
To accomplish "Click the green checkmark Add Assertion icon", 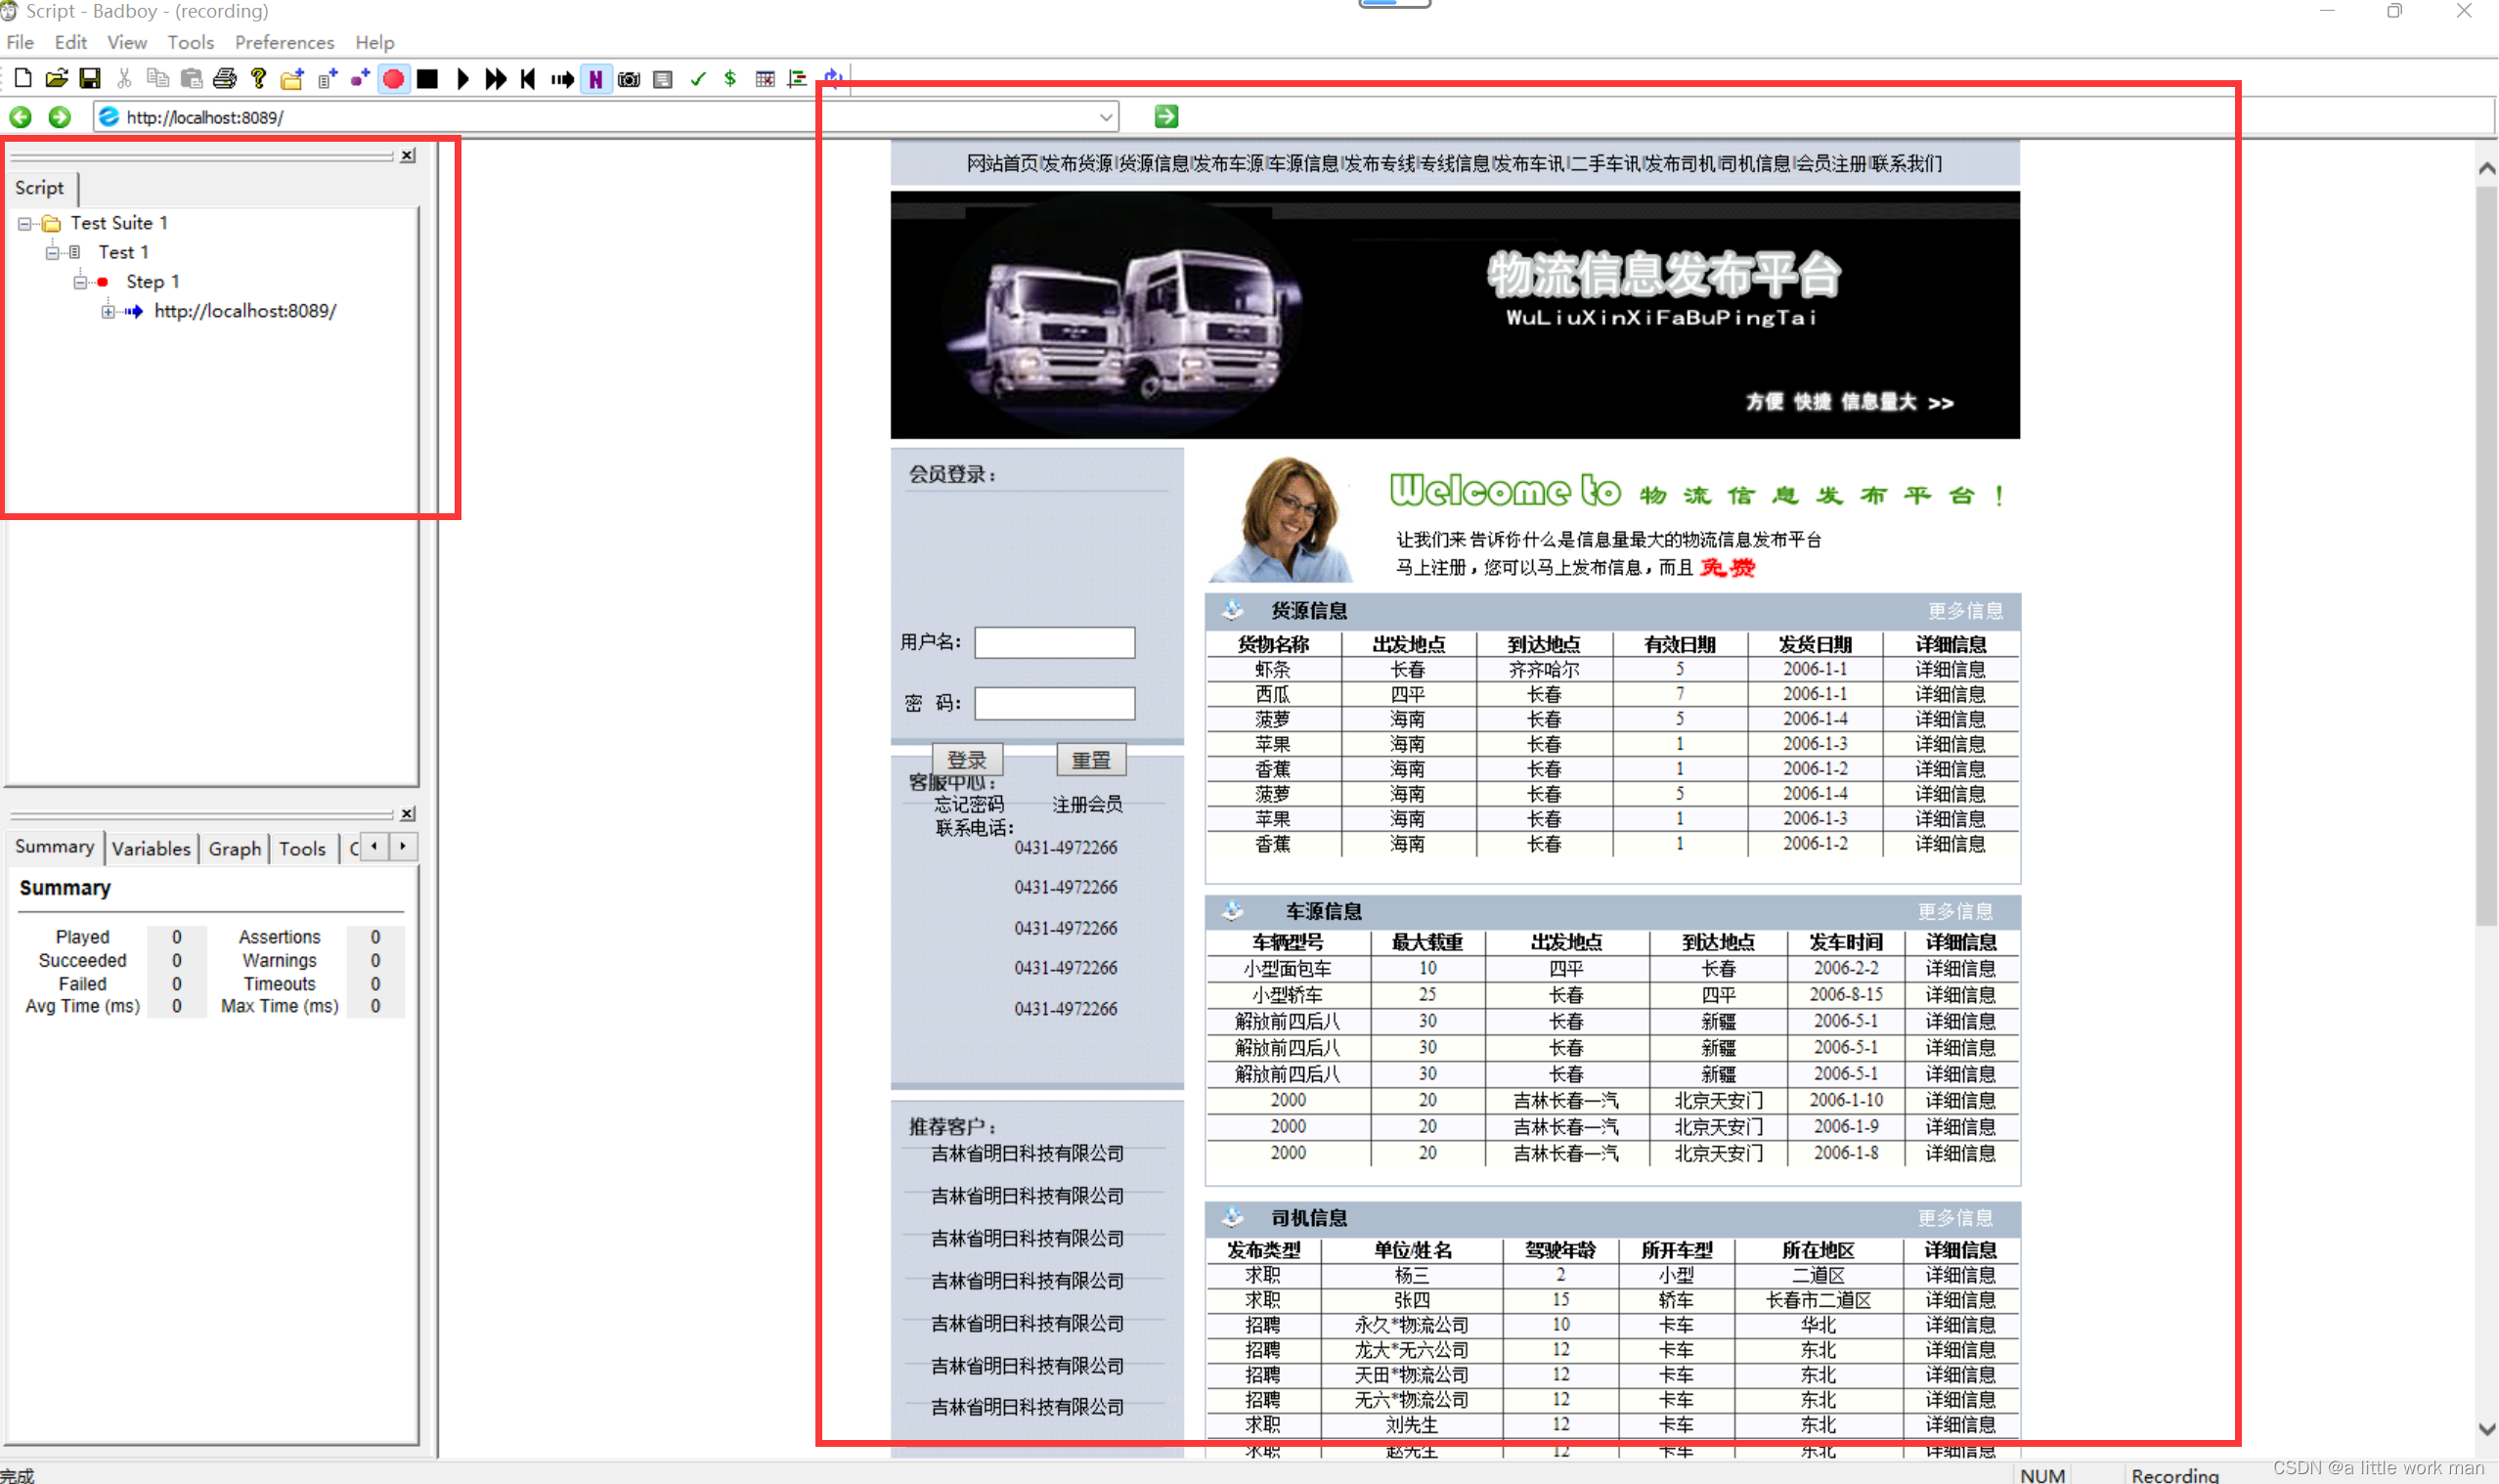I will point(698,79).
